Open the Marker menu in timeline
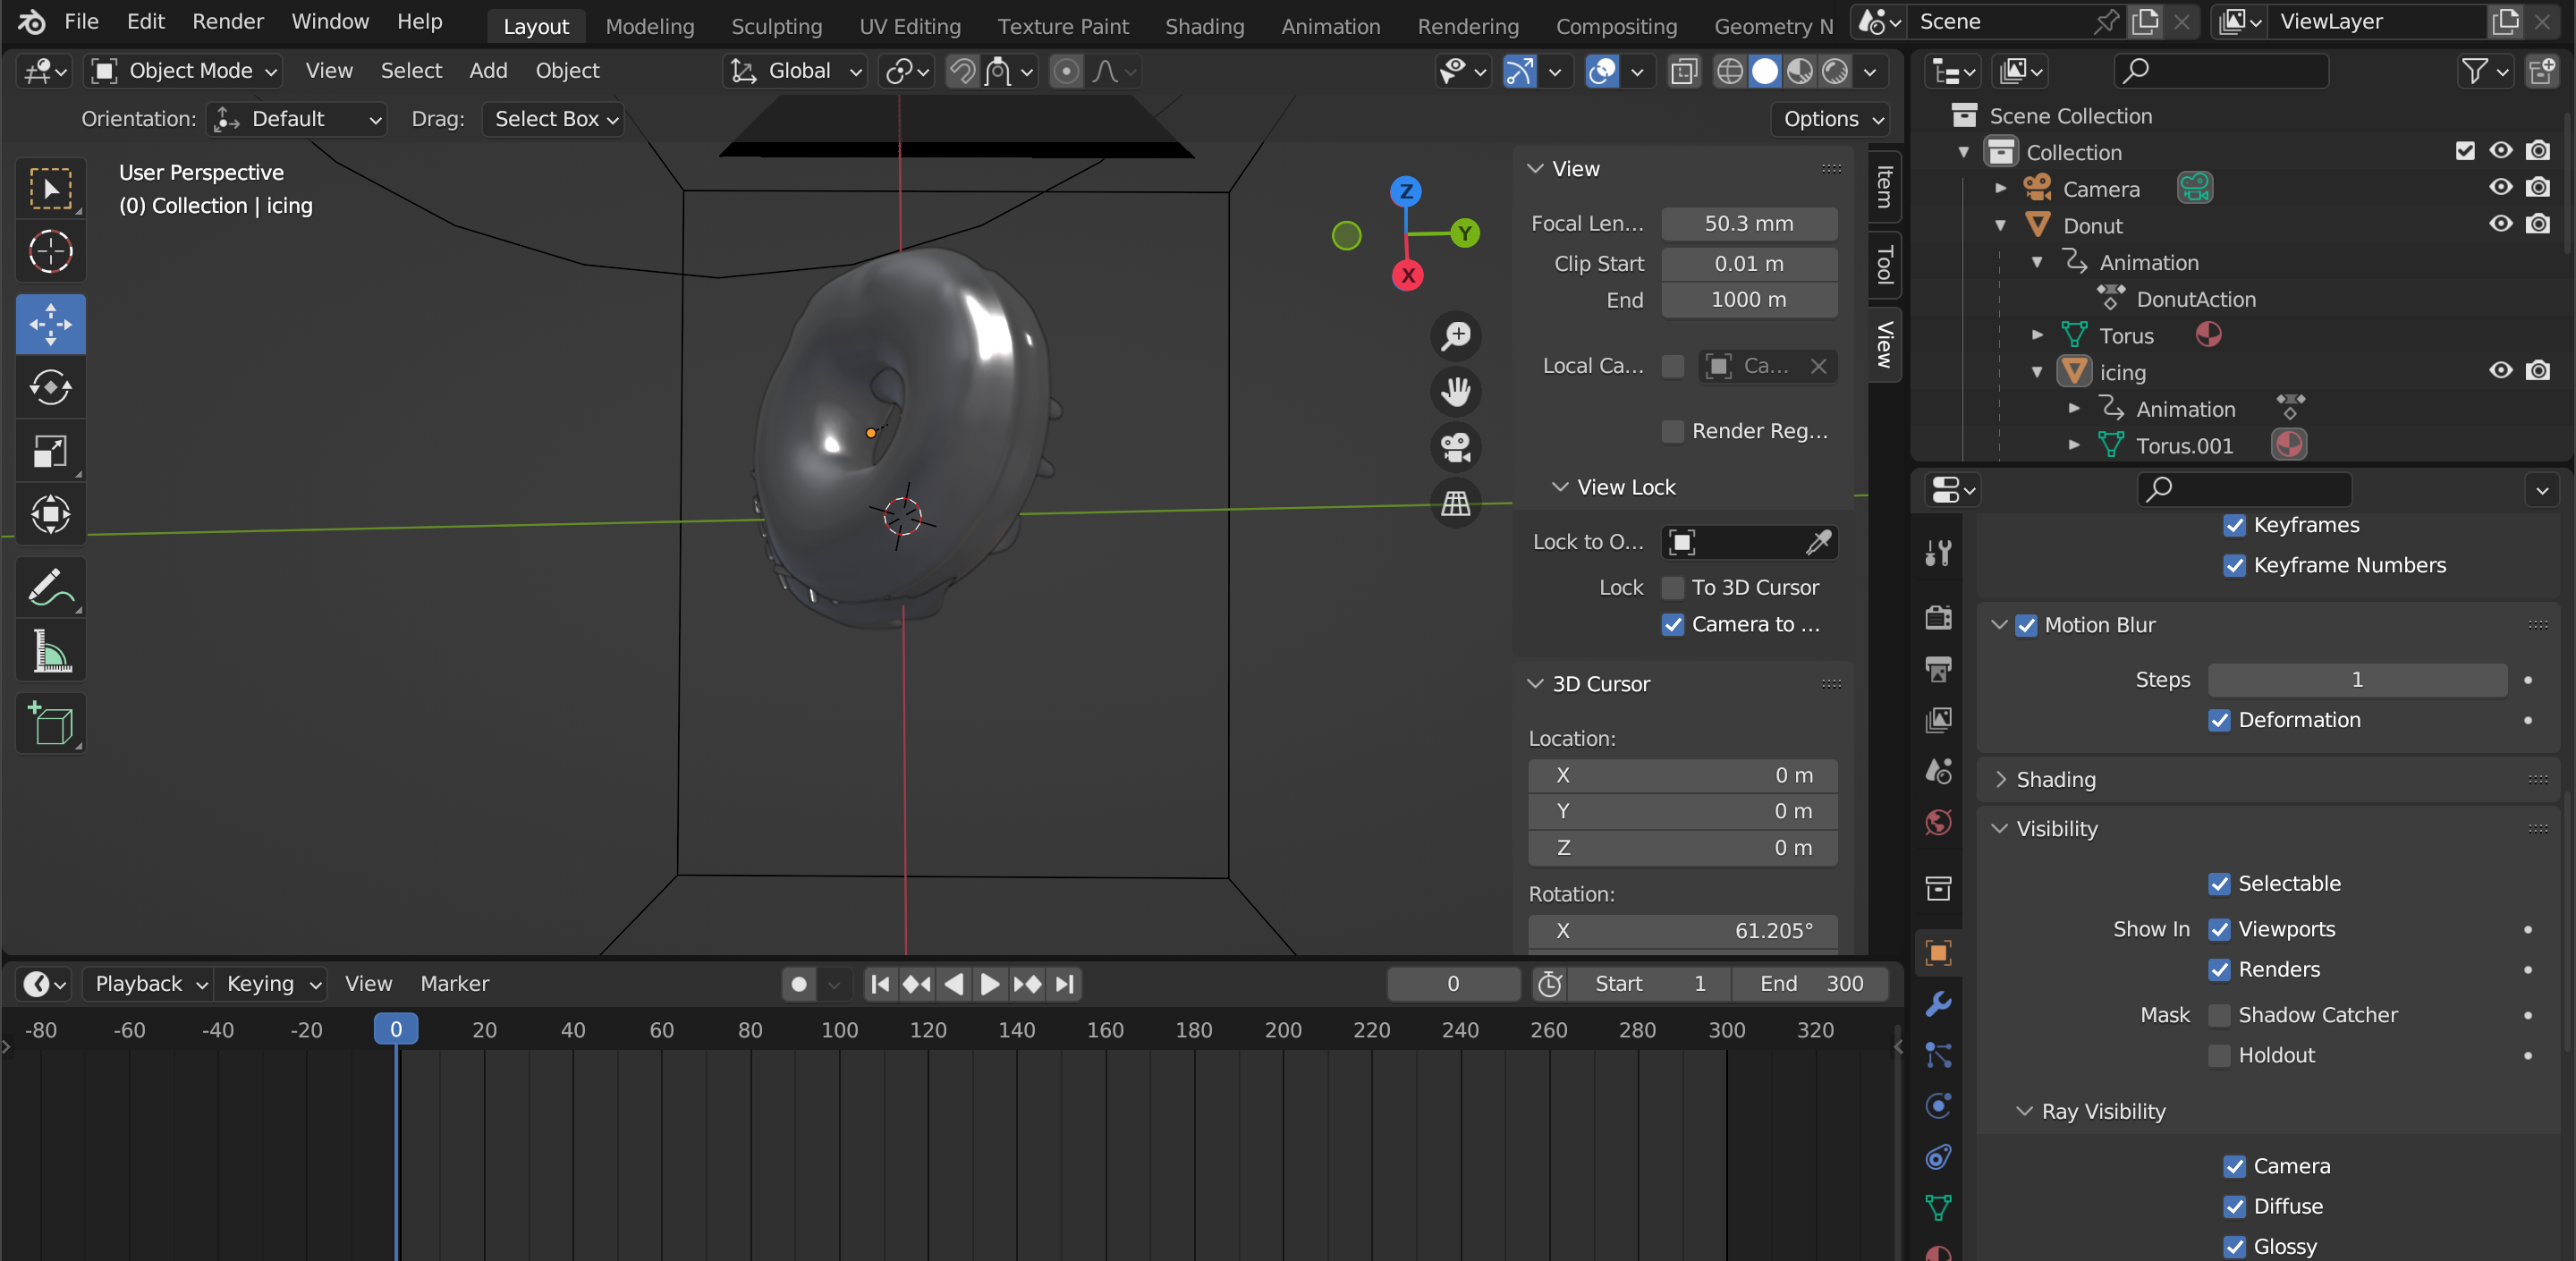This screenshot has width=2576, height=1261. (x=454, y=984)
